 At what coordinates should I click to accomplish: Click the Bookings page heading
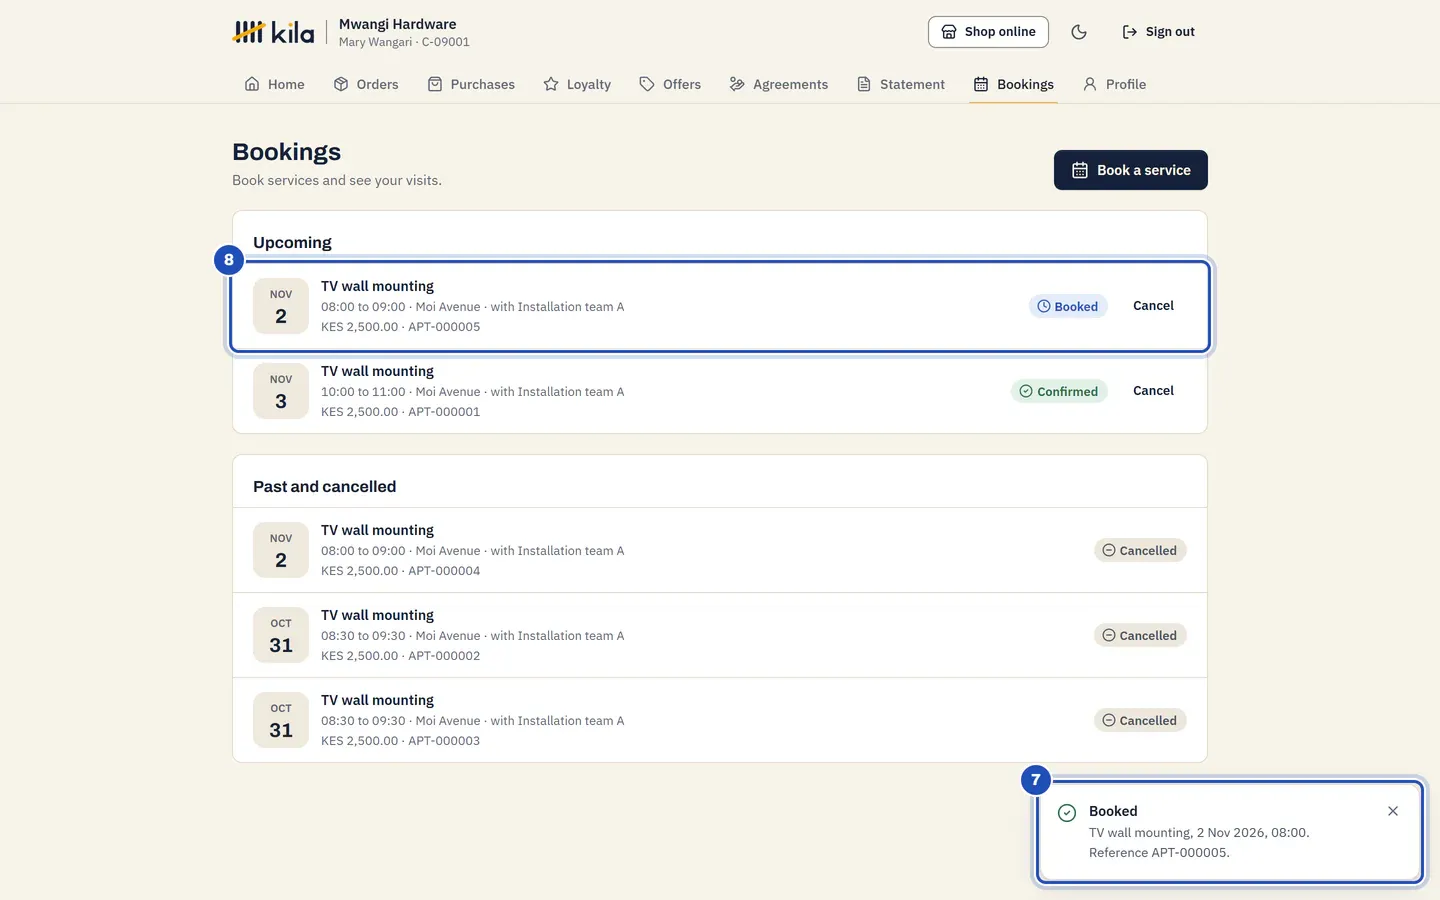coord(287,152)
